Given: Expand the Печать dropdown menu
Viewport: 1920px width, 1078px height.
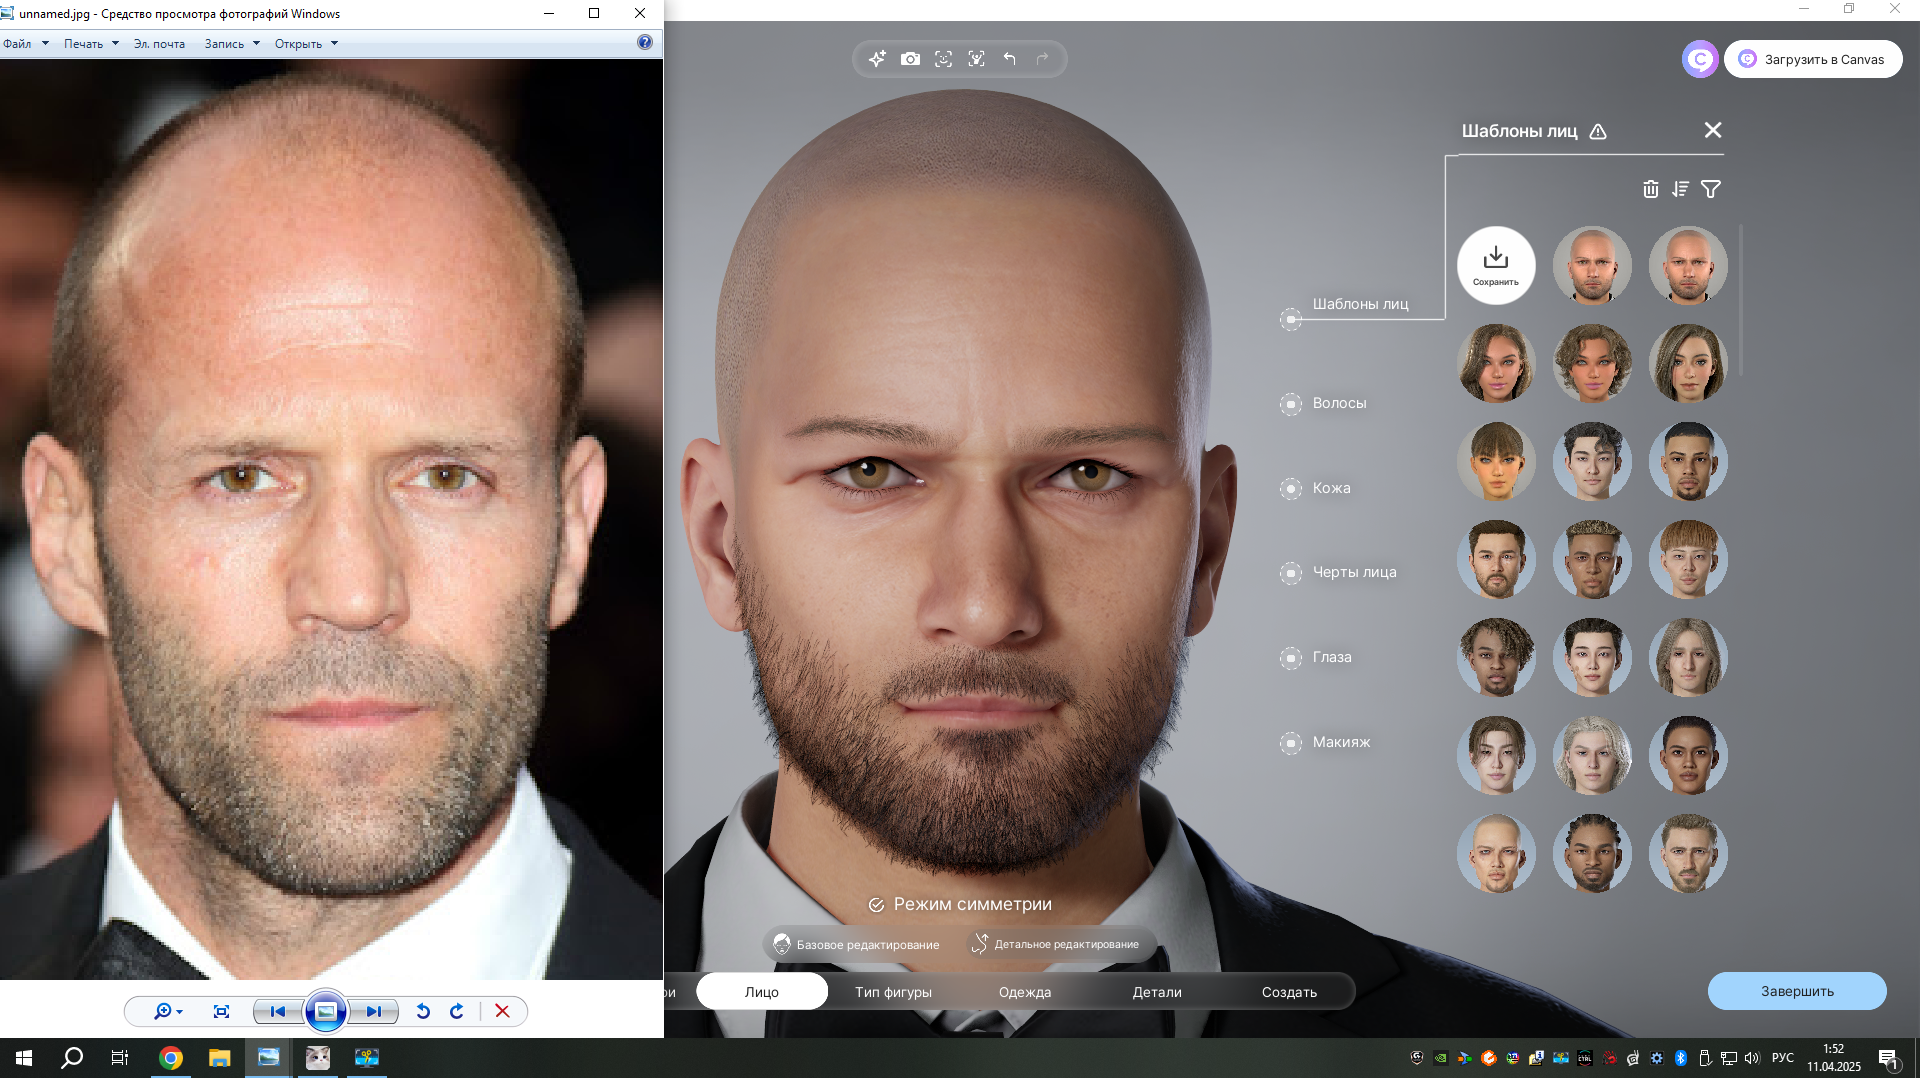Looking at the screenshot, I should pos(91,44).
